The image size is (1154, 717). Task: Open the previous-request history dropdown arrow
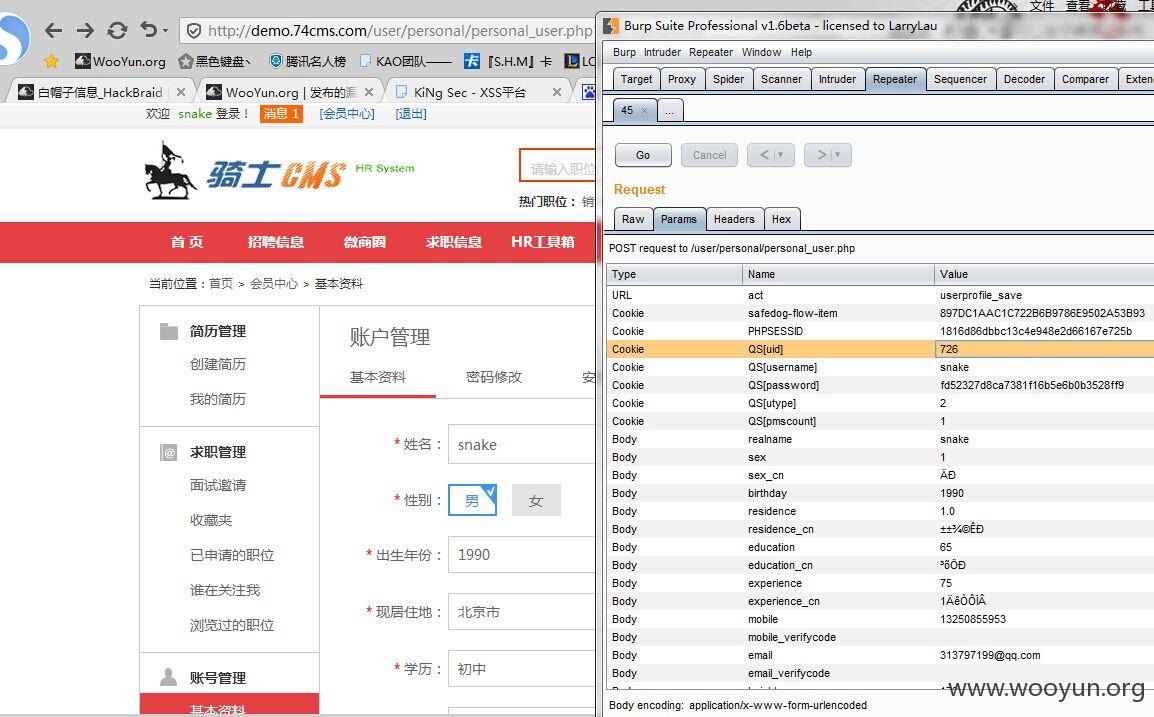(780, 155)
